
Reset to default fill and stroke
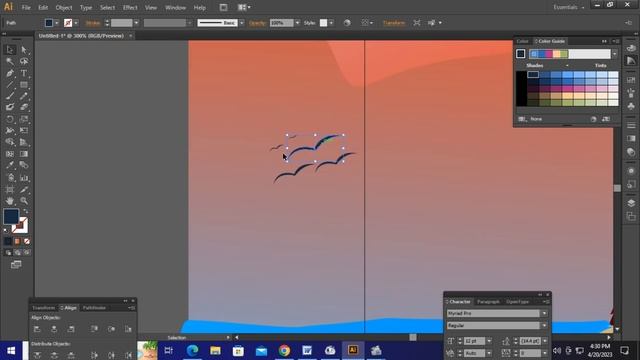(x=5, y=231)
